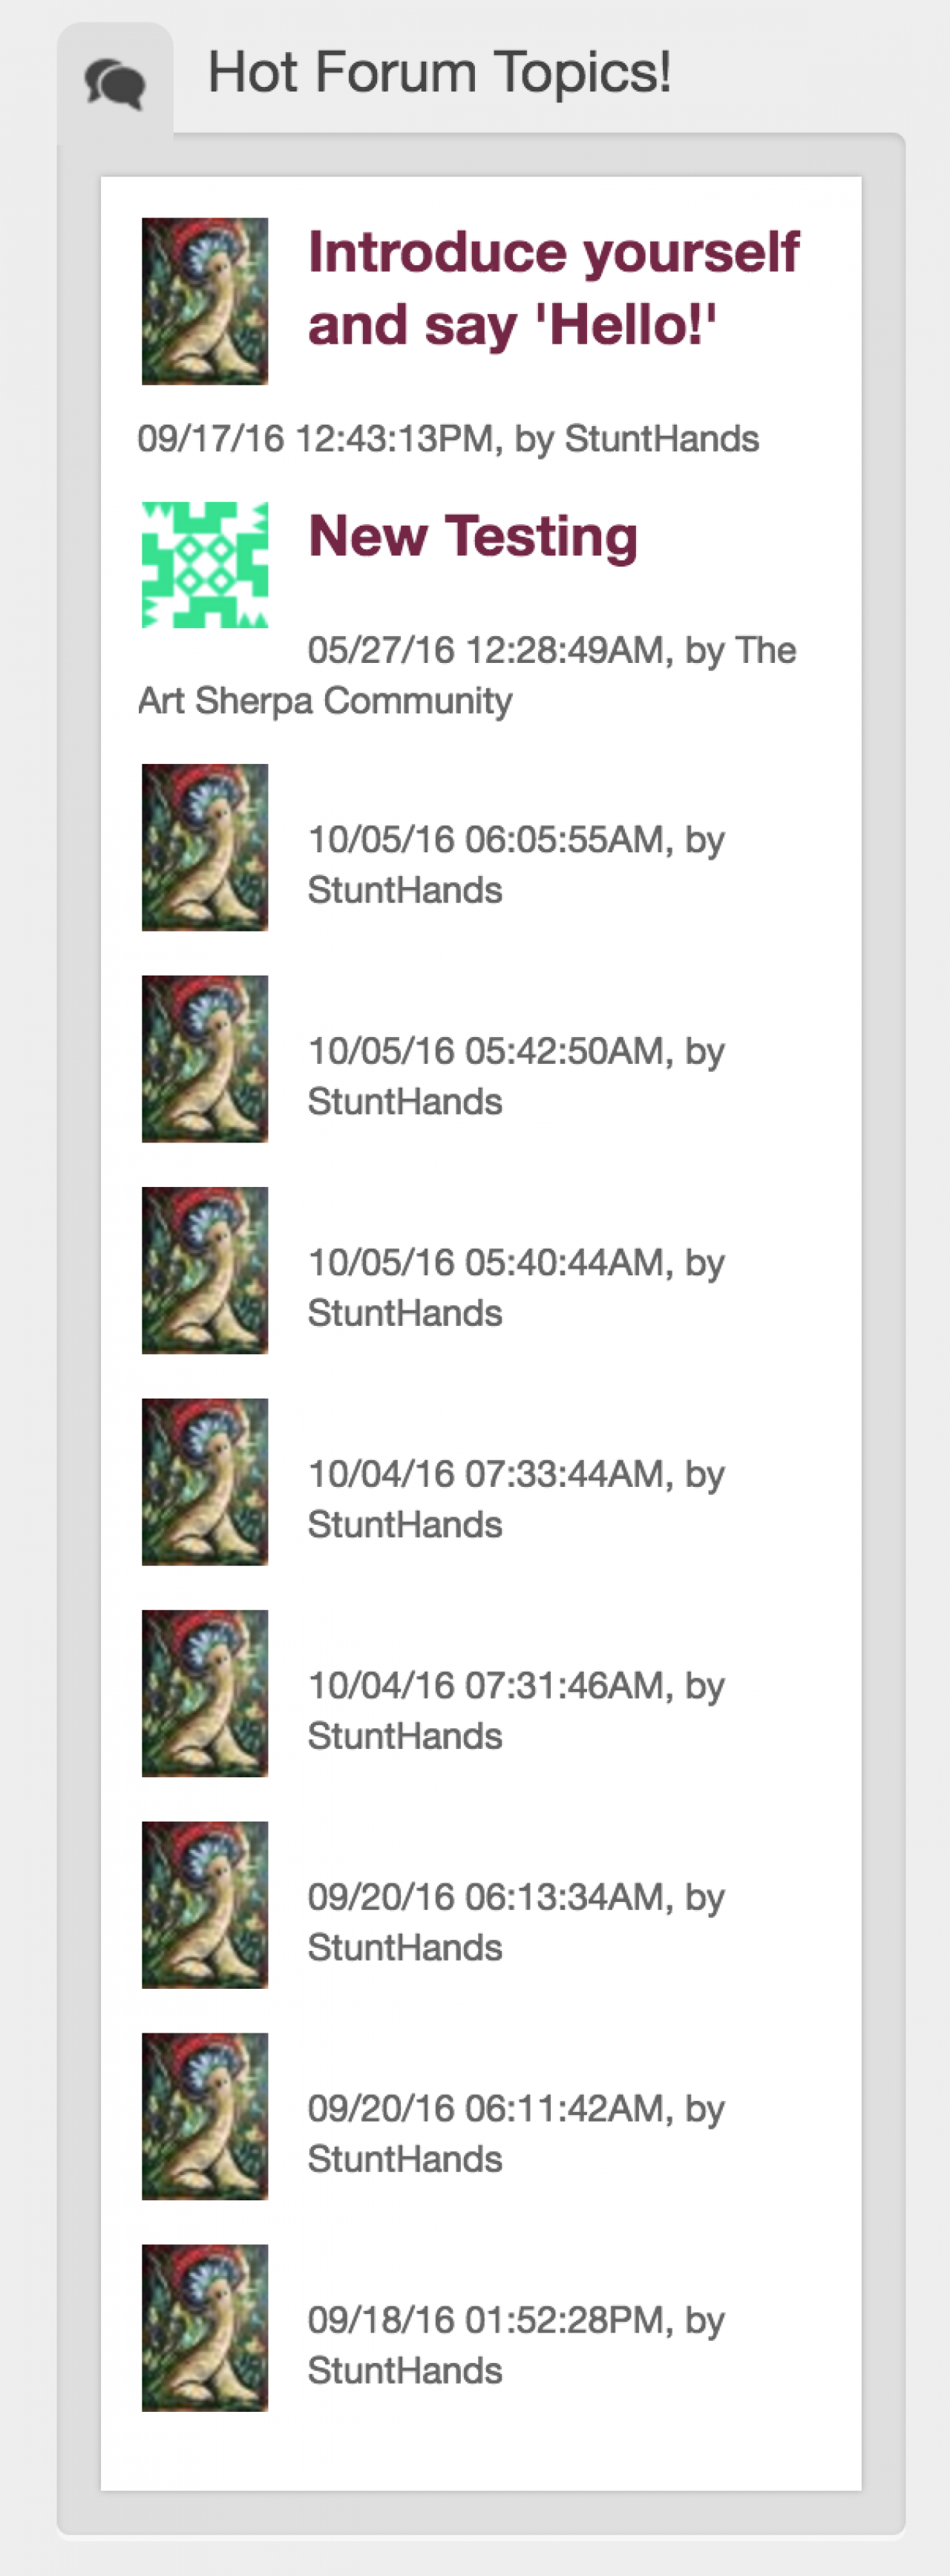The image size is (950, 2576).
Task: Click avatar for 09/20/16 06:11:42AM post
Action: [x=205, y=2116]
